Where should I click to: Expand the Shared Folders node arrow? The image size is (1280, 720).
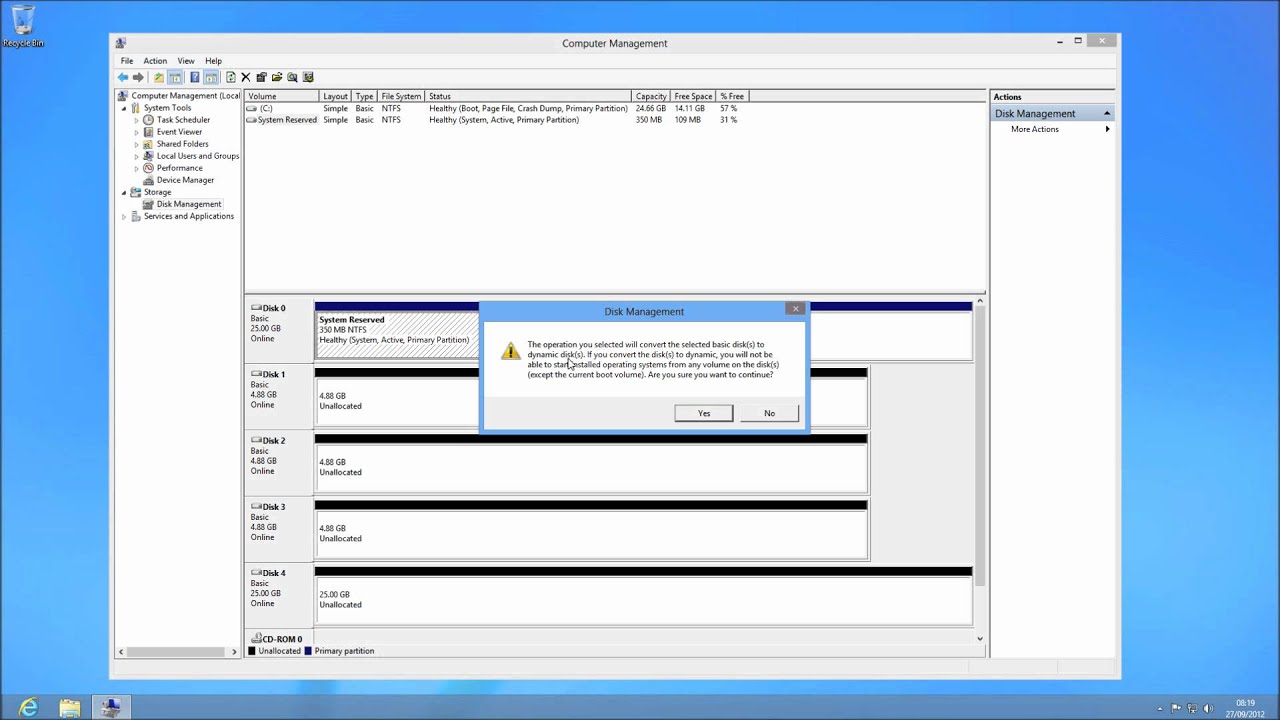tap(137, 144)
